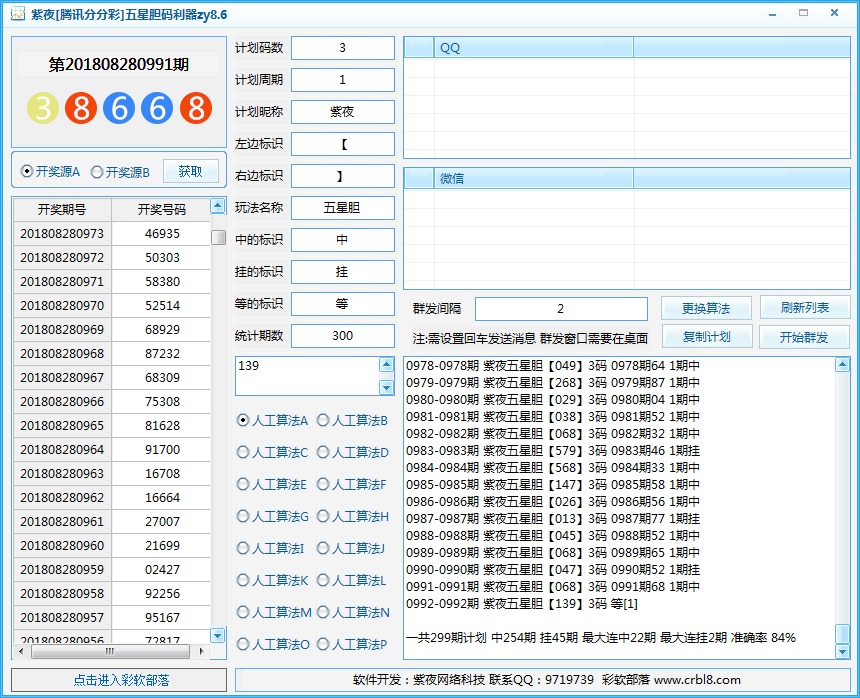This screenshot has width=860, height=698.
Task: Select 开奖源B radio option
Action: tap(97, 172)
